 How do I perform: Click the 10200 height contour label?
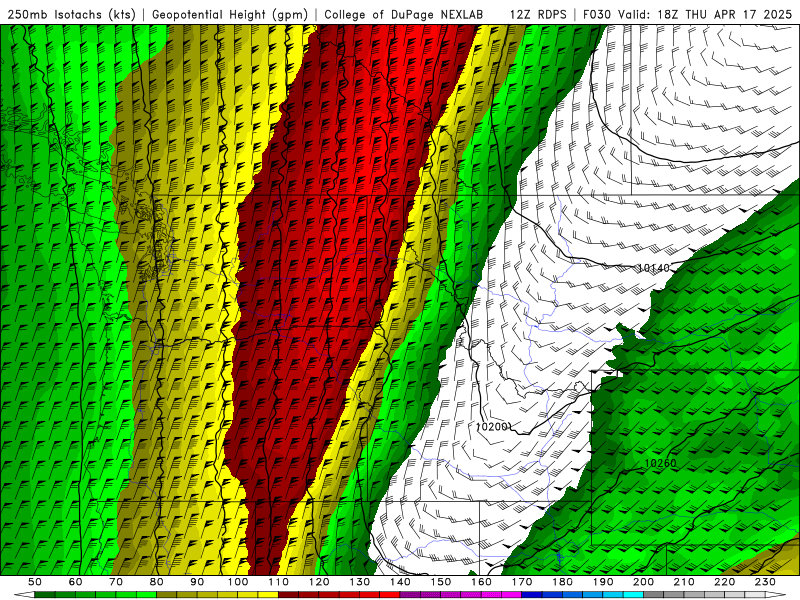click(491, 427)
